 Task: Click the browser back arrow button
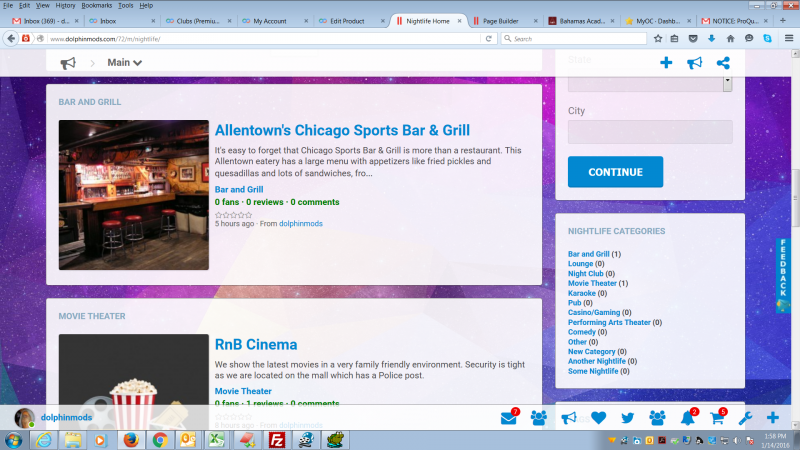point(11,38)
